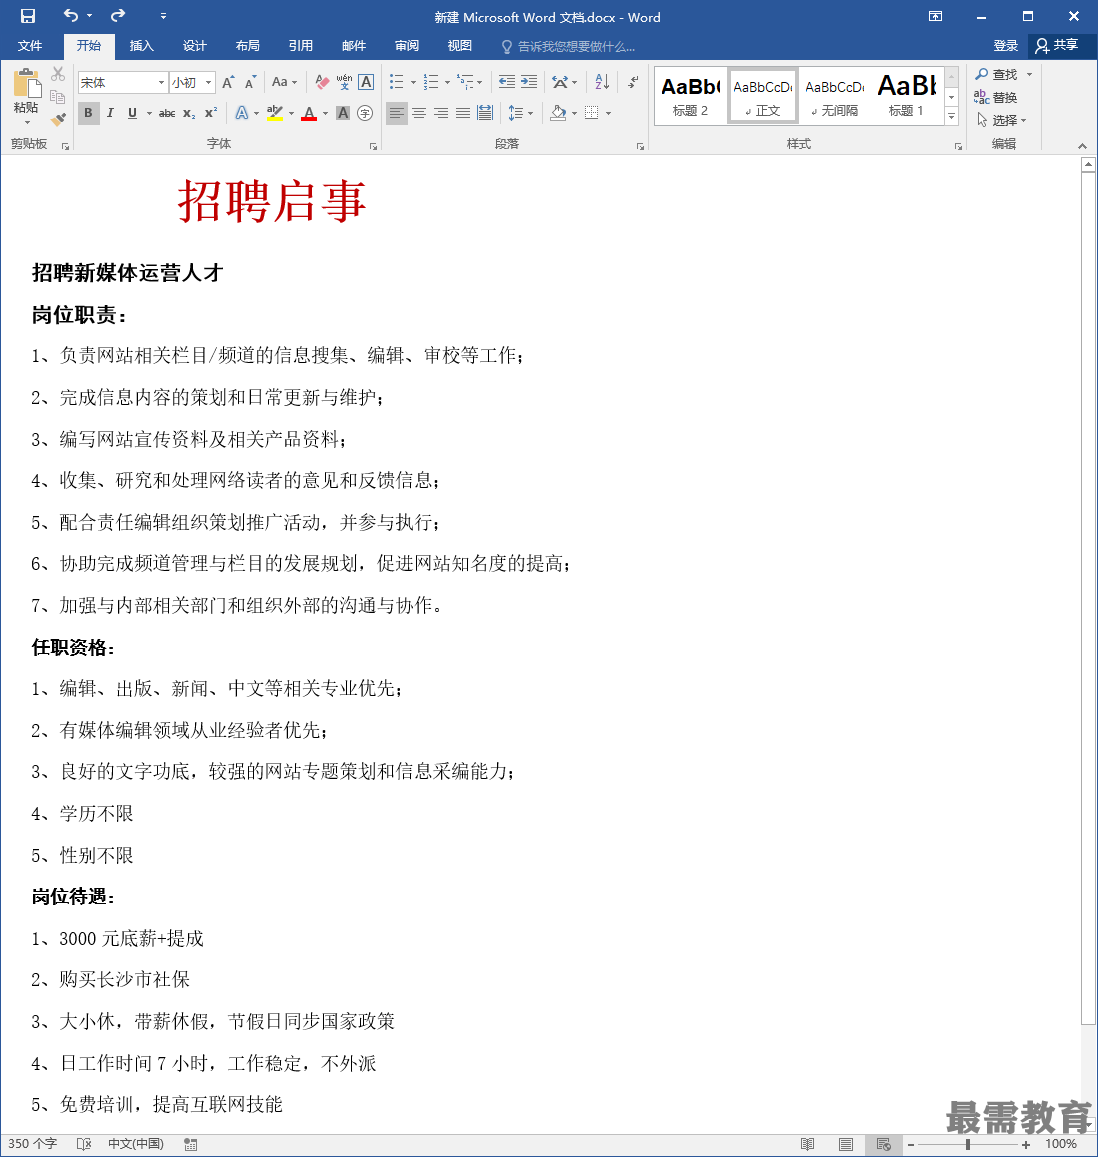Activate the Format Painter brush

pos(58,119)
